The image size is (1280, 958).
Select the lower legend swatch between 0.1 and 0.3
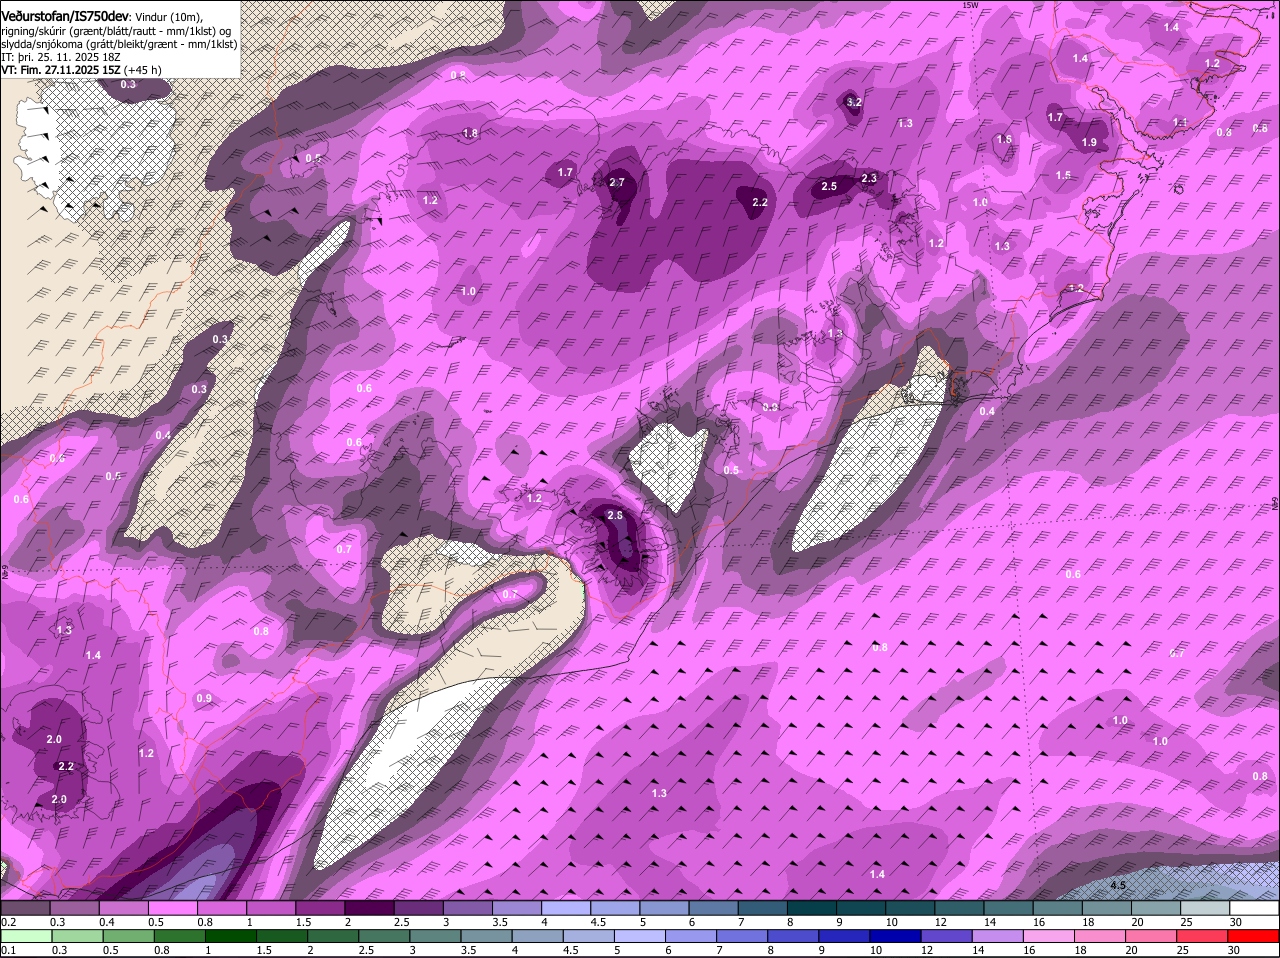(x=26, y=936)
